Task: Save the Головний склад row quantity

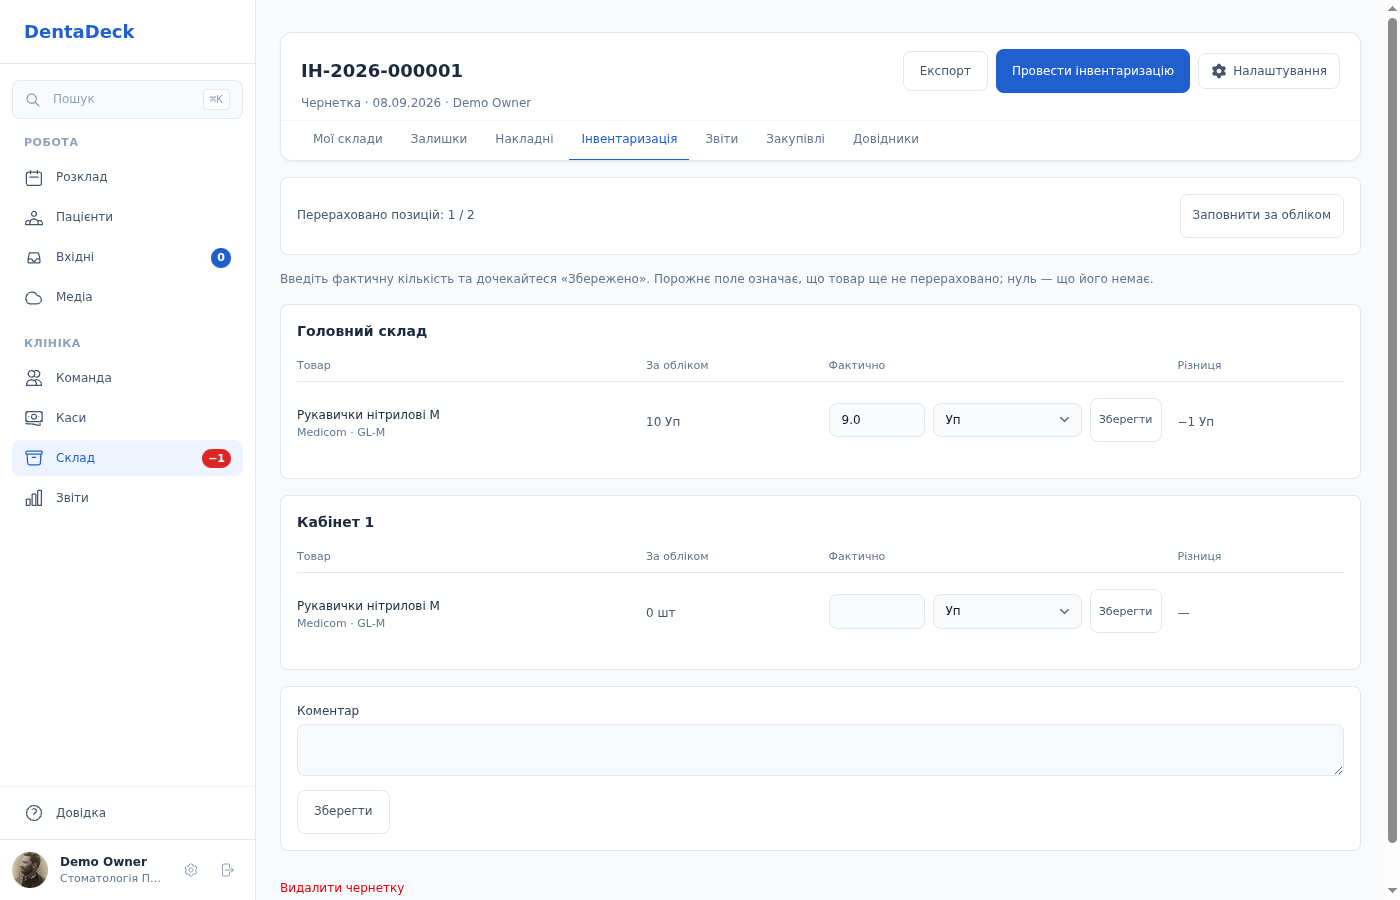Action: pyautogui.click(x=1126, y=420)
